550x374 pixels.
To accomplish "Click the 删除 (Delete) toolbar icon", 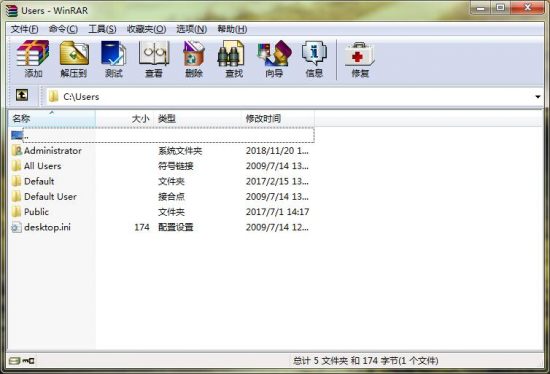I will [x=194, y=53].
